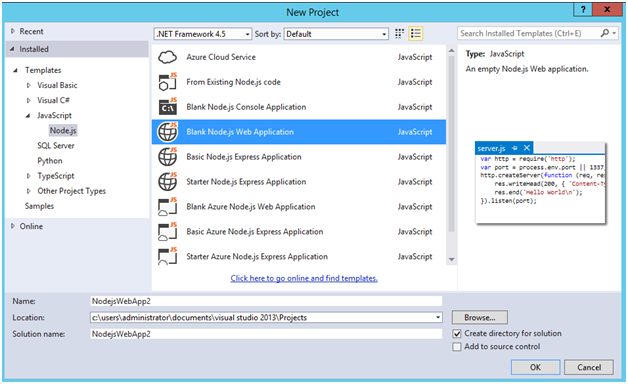Select the Node.js tree item
The image size is (628, 384).
tap(63, 131)
